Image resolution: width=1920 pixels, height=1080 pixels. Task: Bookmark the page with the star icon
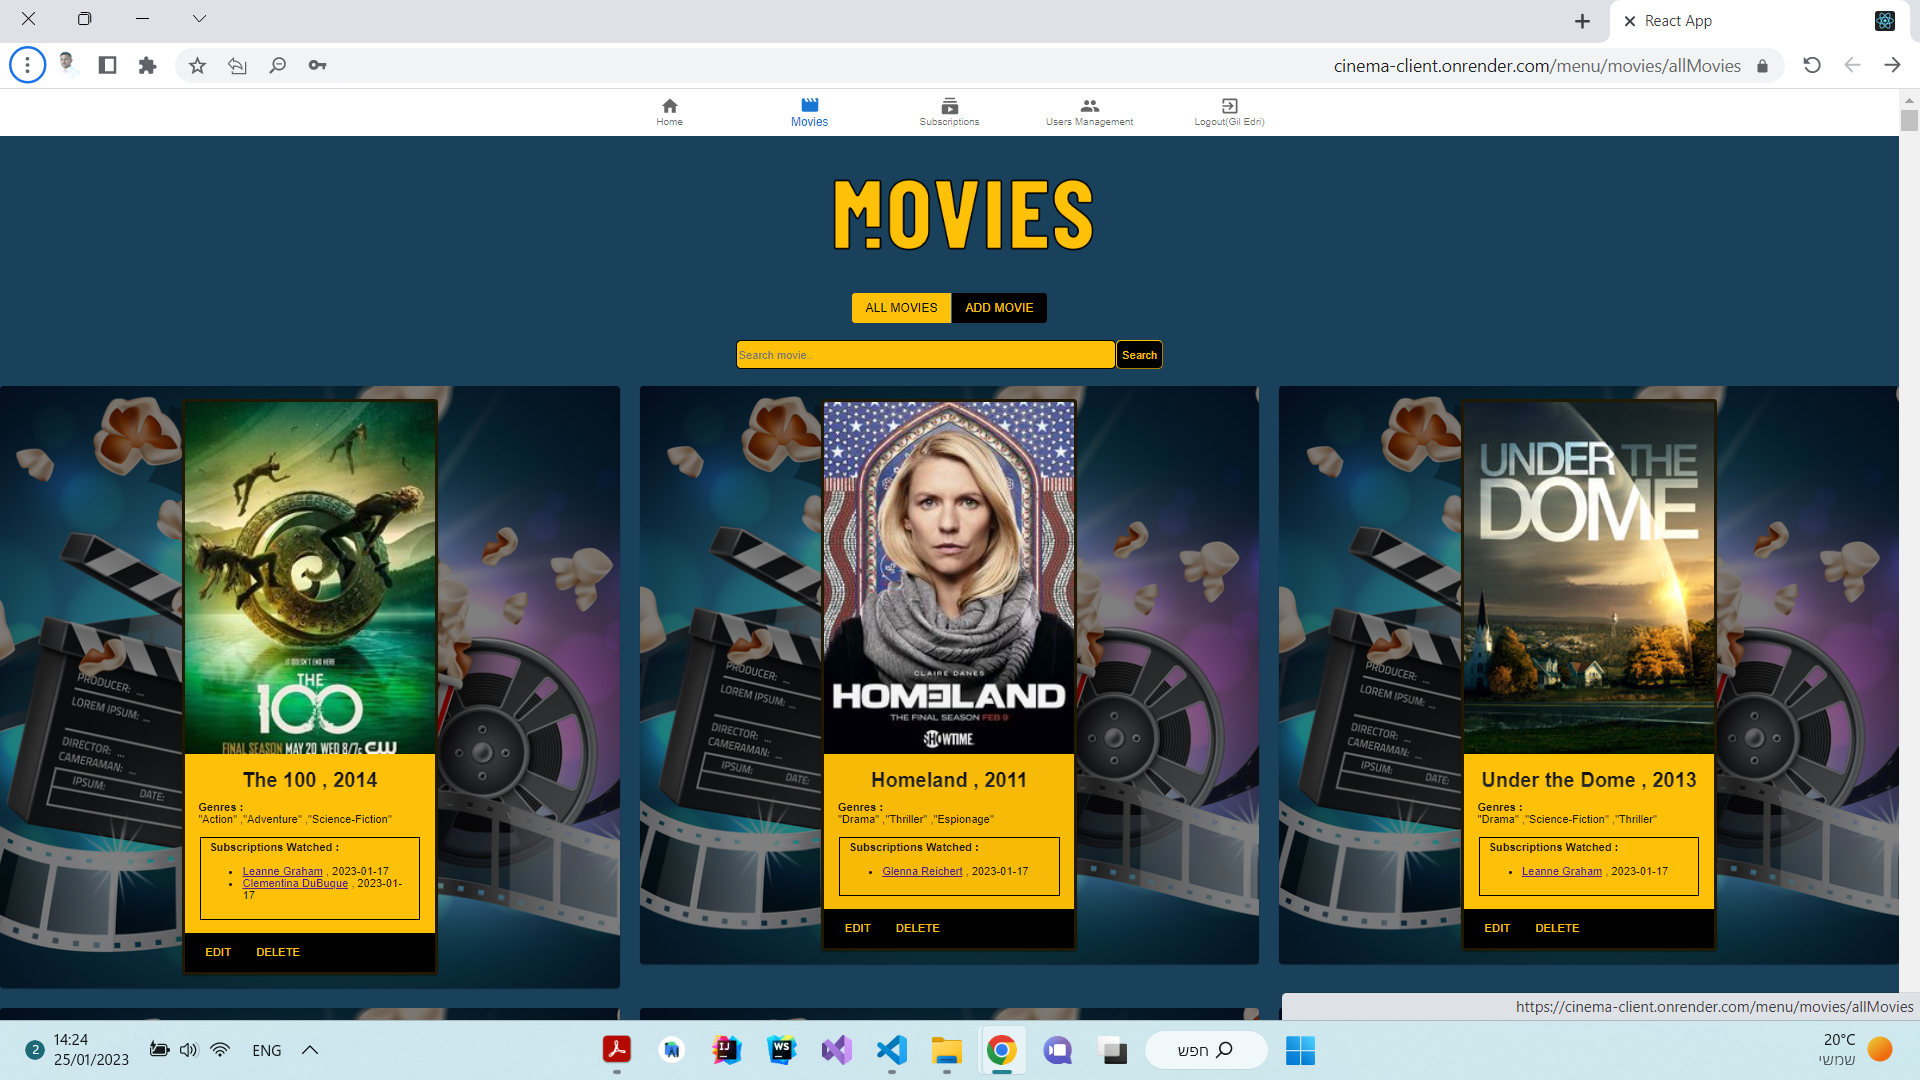(x=197, y=64)
